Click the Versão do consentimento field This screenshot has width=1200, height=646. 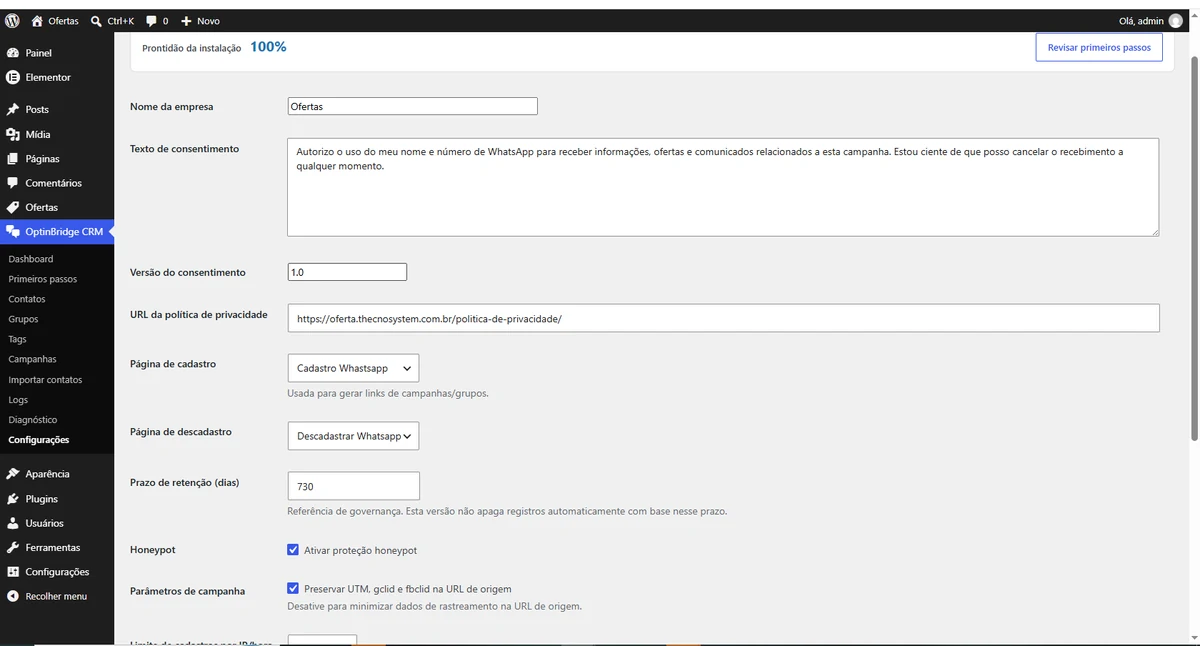coord(347,272)
